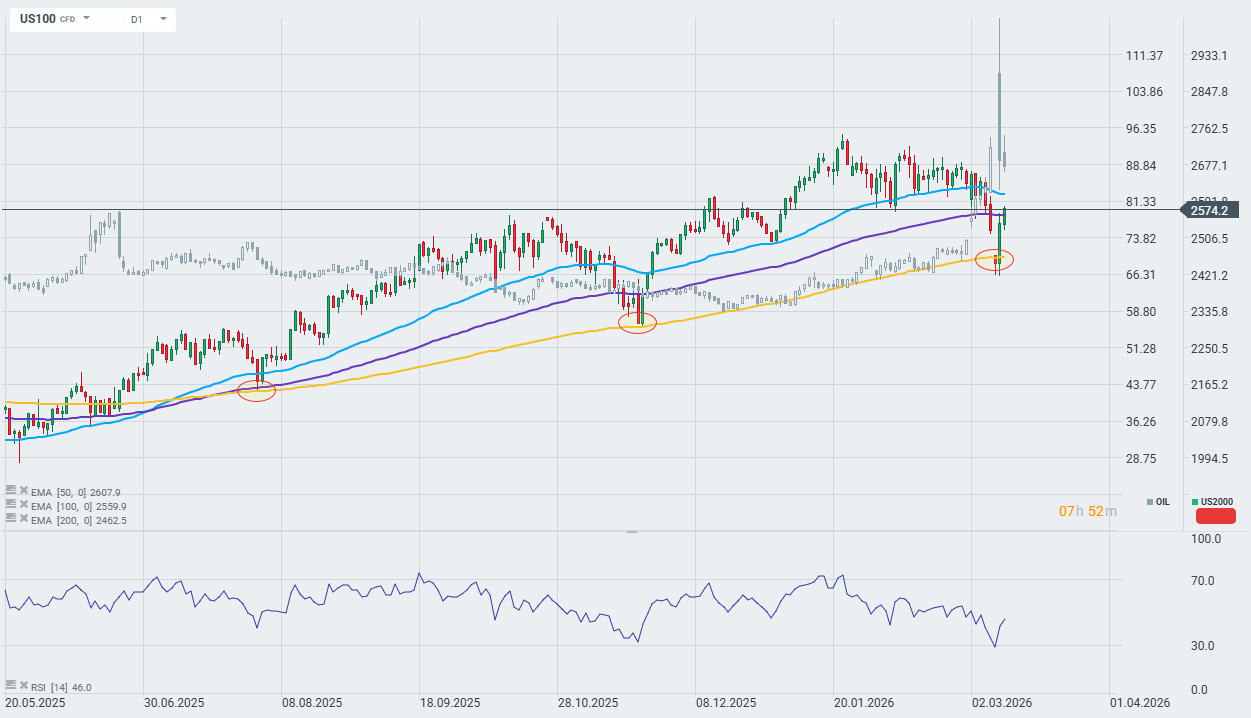Viewport: 1251px width, 718px height.
Task: Remove the EMA 50 indicator
Action: point(23,491)
